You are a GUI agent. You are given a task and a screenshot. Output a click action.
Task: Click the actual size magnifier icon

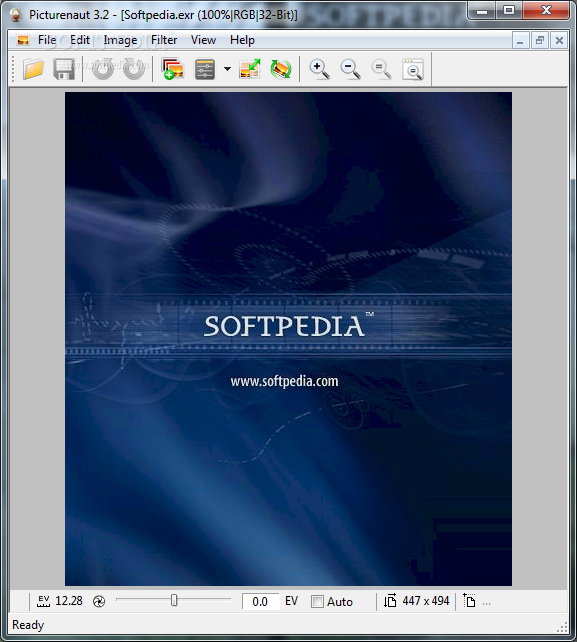click(382, 69)
